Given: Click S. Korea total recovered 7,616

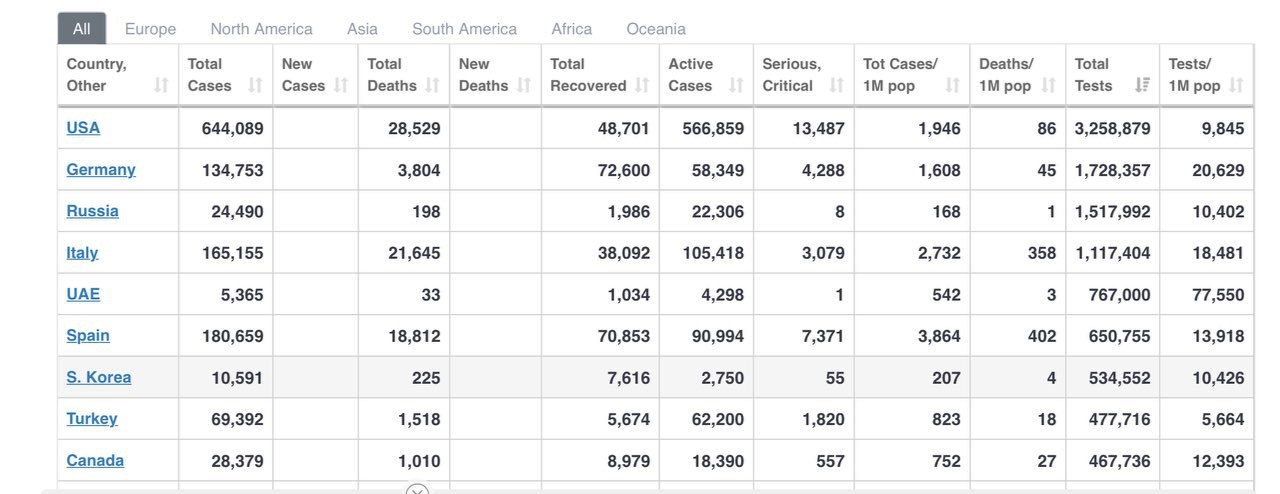Looking at the screenshot, I should point(629,377).
